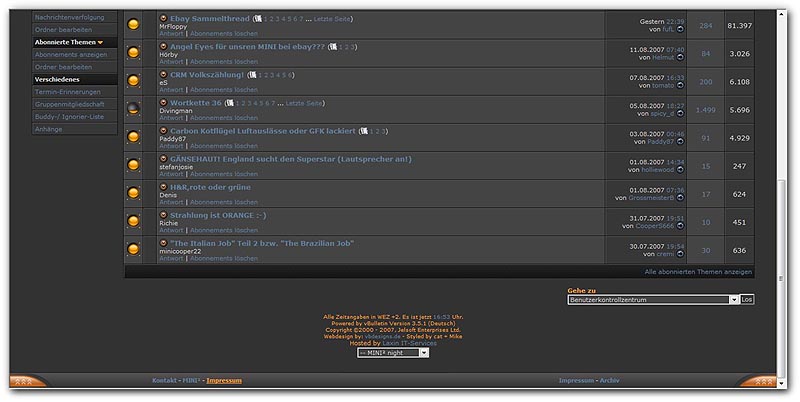Screen dimensions: 800x402
Task: Go to last post by Helmut
Action: coord(680,57)
